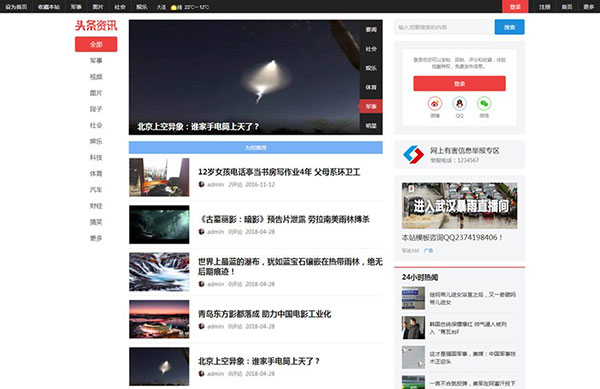The image size is (600, 389).
Task: Click the red-blue report center logo
Action: click(x=413, y=155)
